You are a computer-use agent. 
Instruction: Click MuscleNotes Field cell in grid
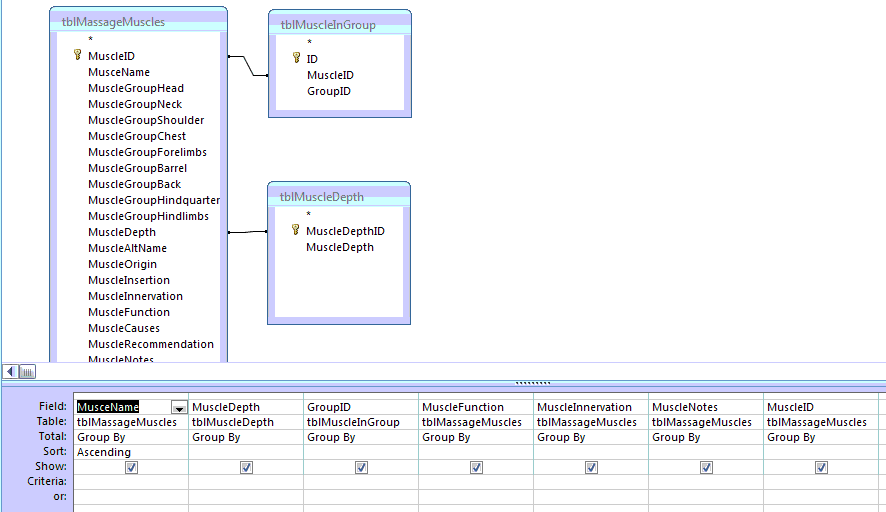(706, 407)
